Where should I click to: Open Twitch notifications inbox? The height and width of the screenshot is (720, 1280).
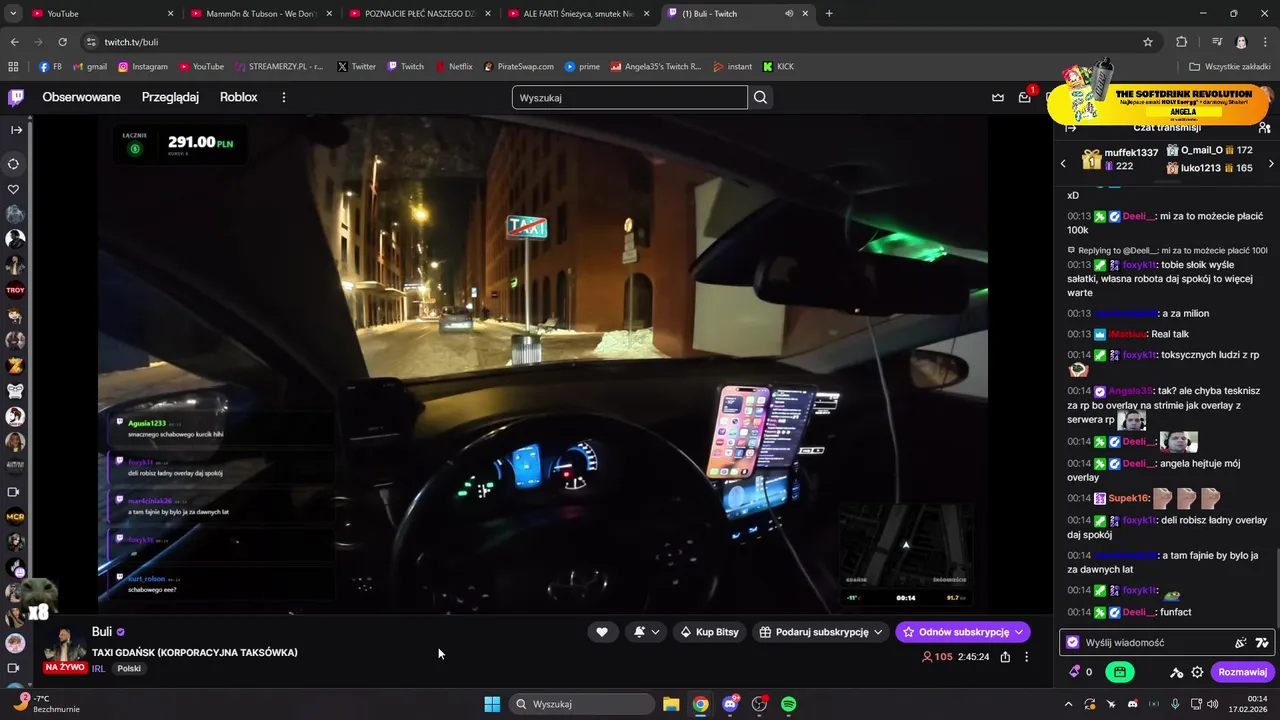[1025, 97]
